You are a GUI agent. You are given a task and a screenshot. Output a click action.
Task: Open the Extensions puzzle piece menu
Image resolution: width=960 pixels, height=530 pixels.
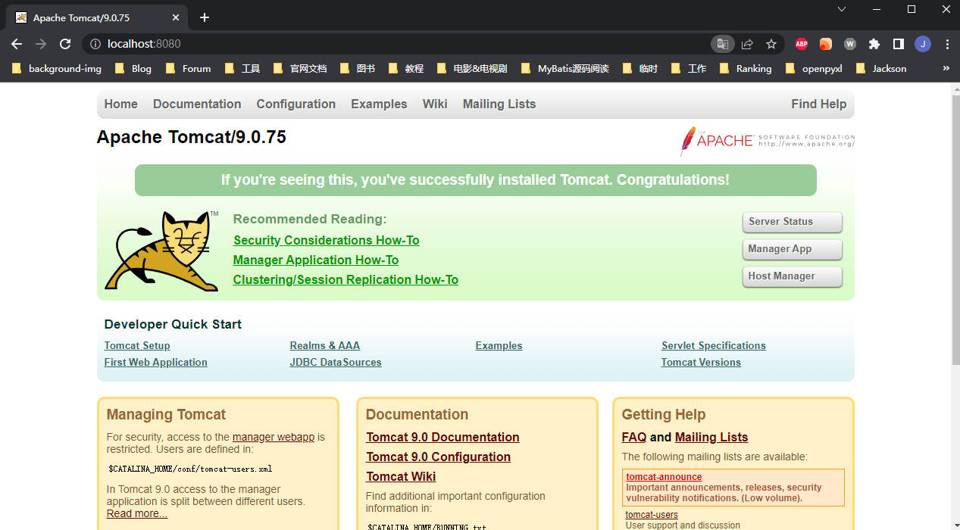coord(874,44)
